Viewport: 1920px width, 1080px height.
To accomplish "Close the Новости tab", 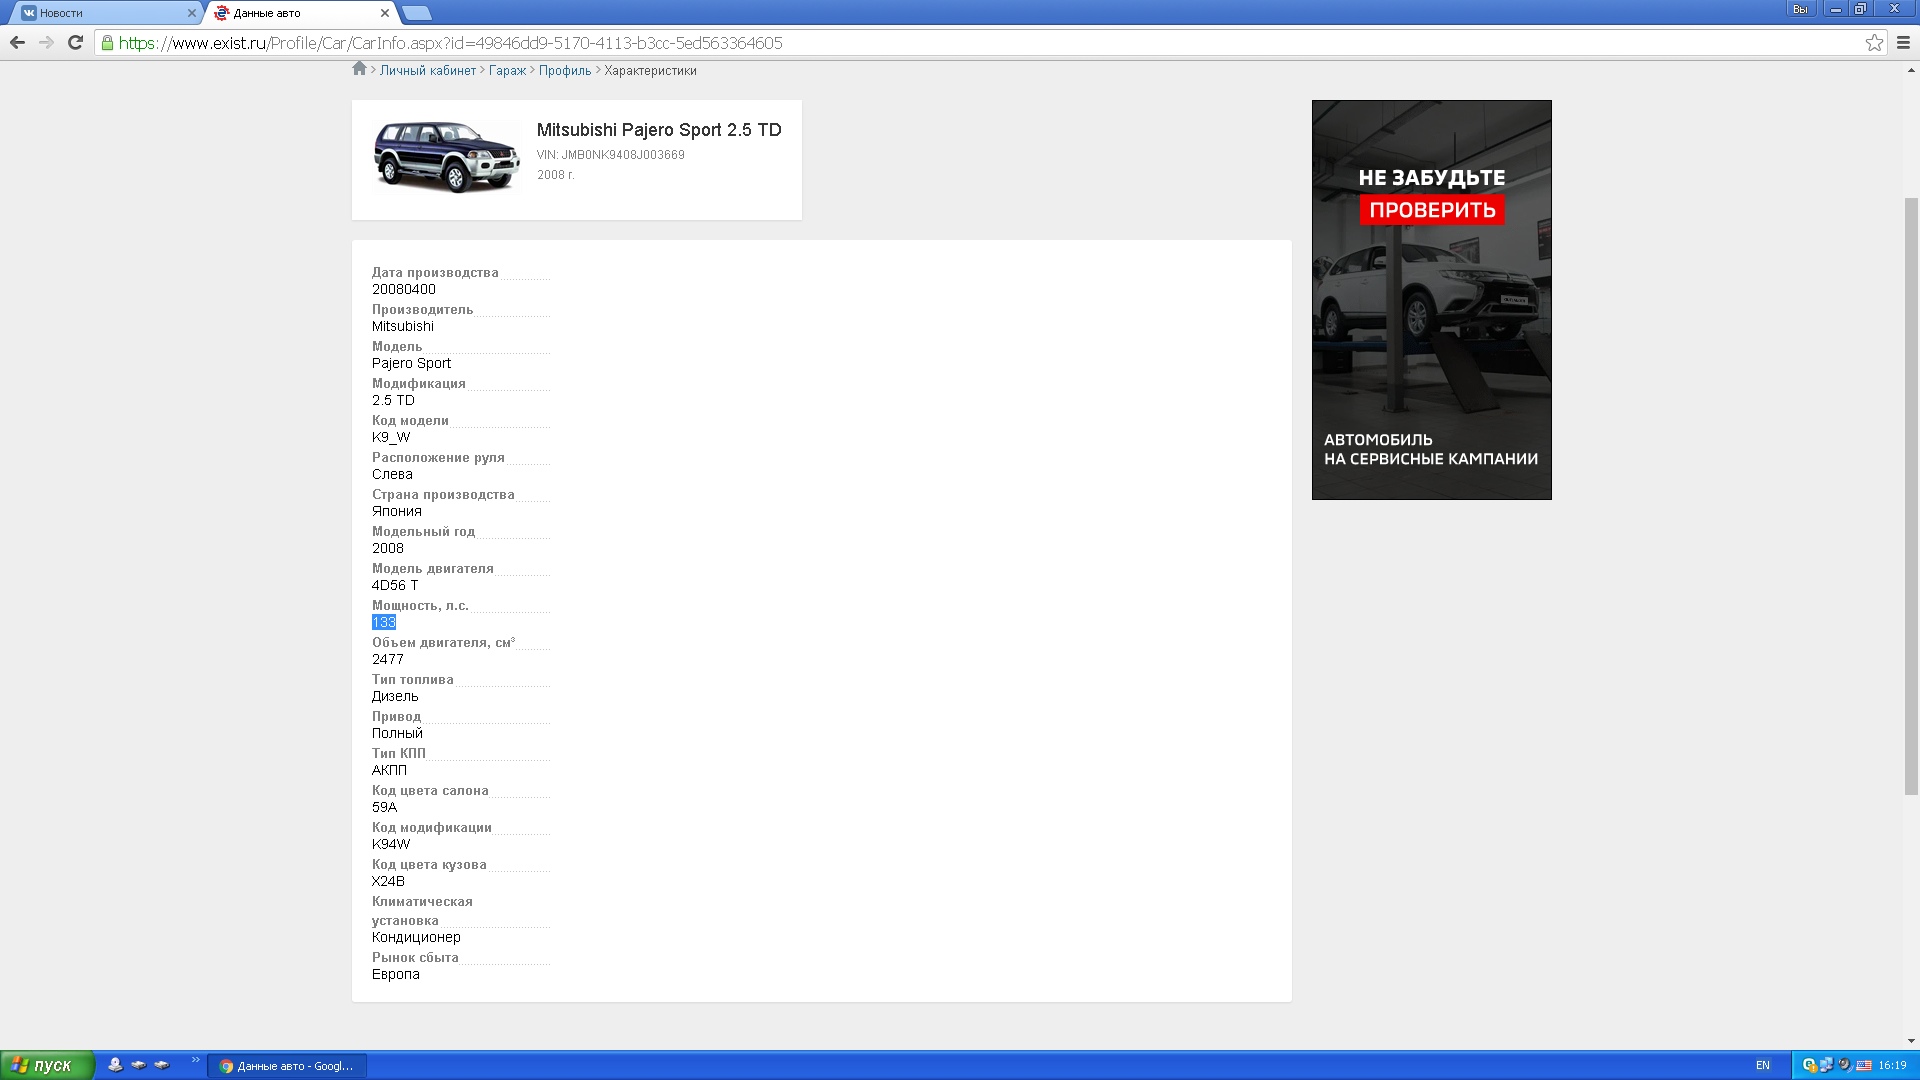I will click(192, 13).
